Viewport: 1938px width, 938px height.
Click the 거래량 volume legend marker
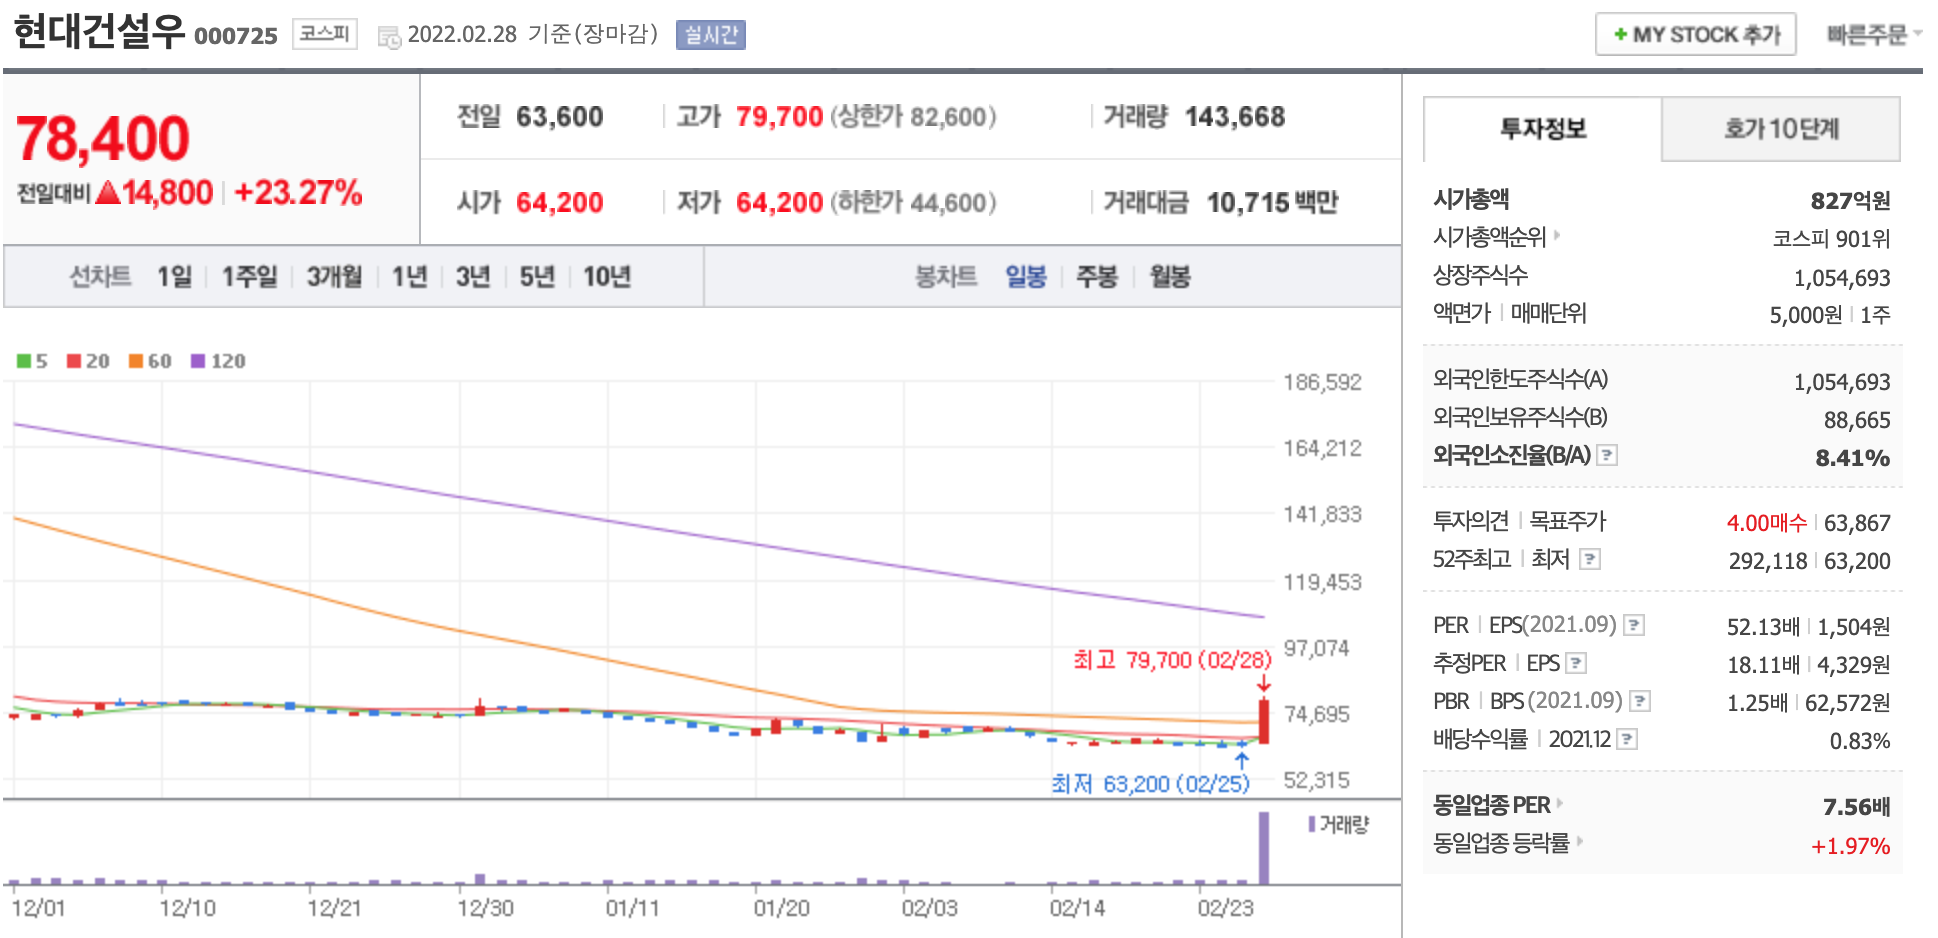coord(1312,824)
